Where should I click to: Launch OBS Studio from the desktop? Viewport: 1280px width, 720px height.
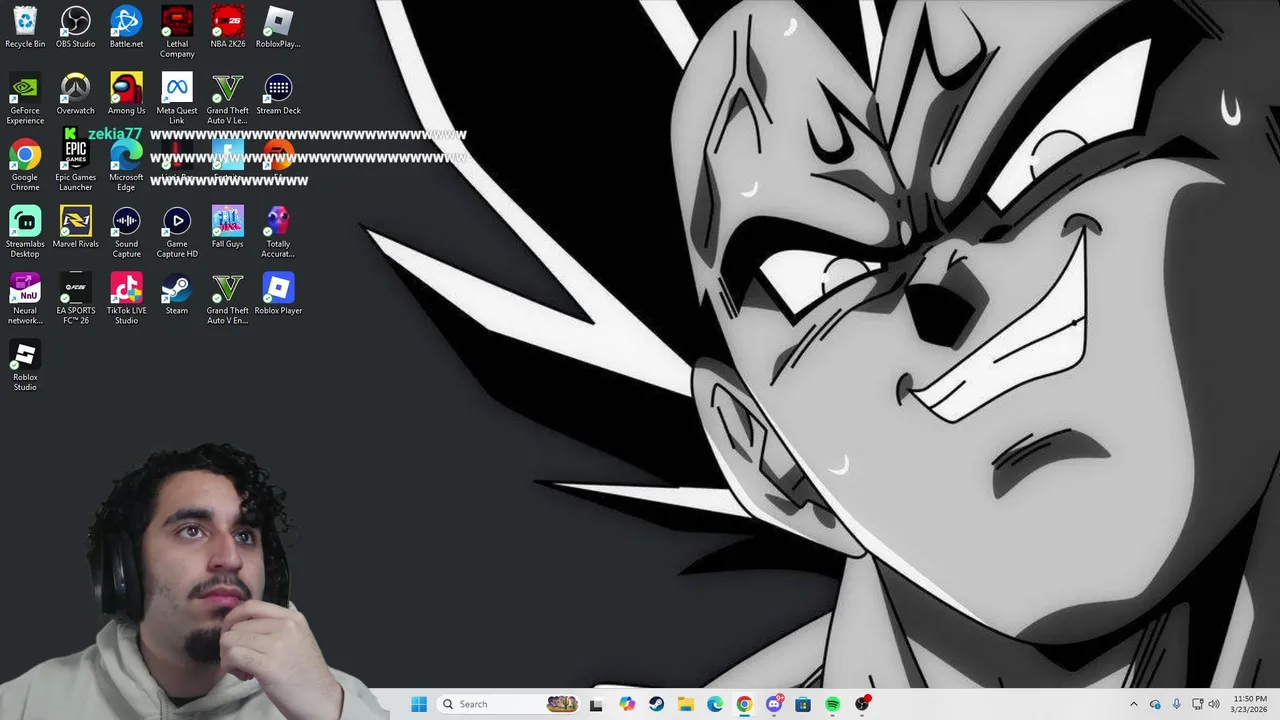point(76,28)
